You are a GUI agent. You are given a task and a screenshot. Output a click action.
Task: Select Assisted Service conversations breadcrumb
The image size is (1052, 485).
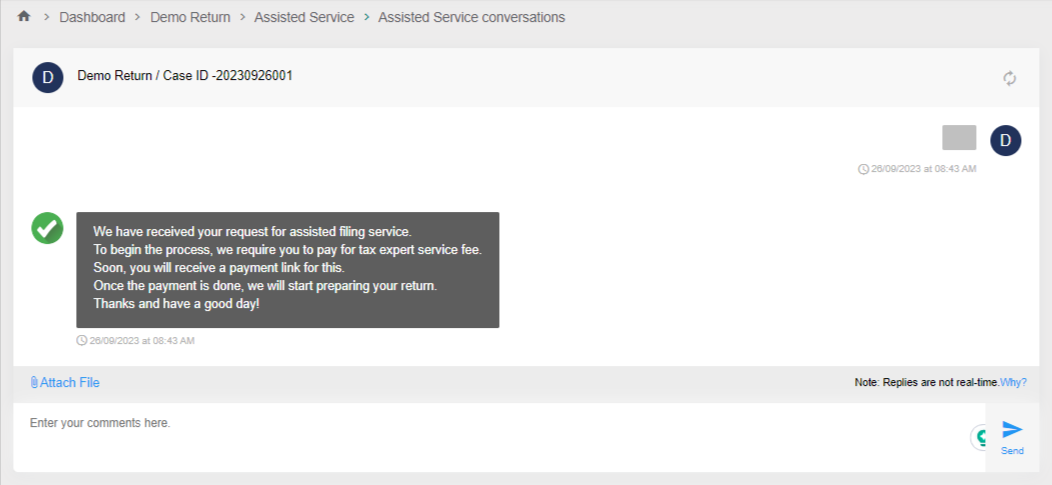(x=471, y=17)
